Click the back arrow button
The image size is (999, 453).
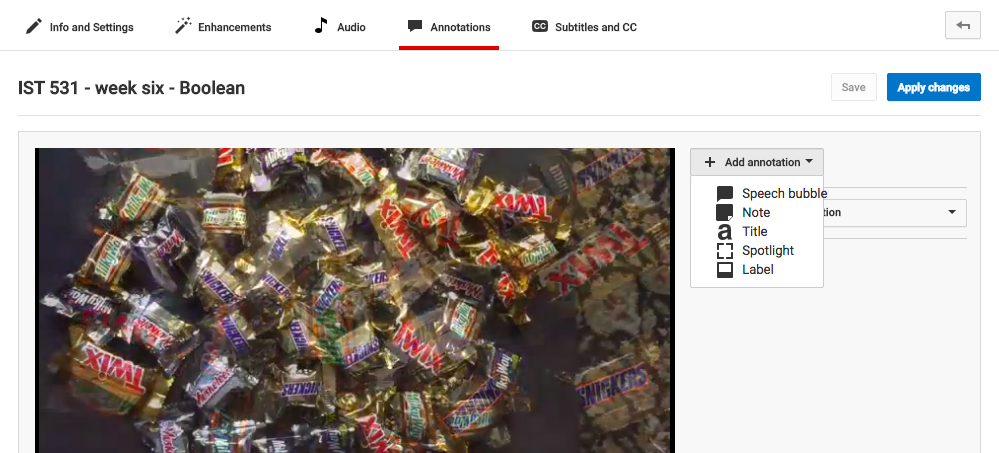pos(963,25)
